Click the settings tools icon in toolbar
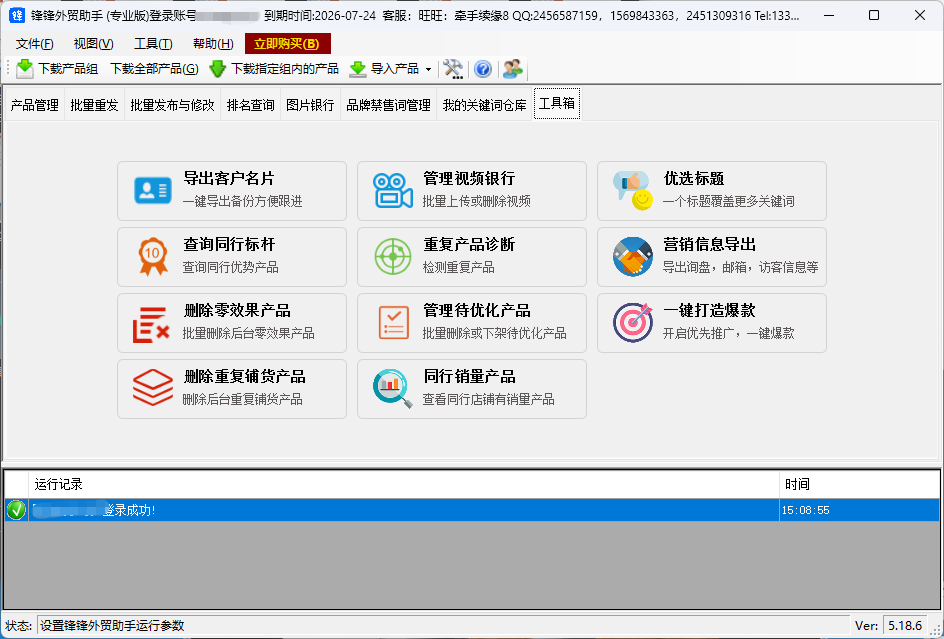The image size is (944, 639). tap(453, 69)
